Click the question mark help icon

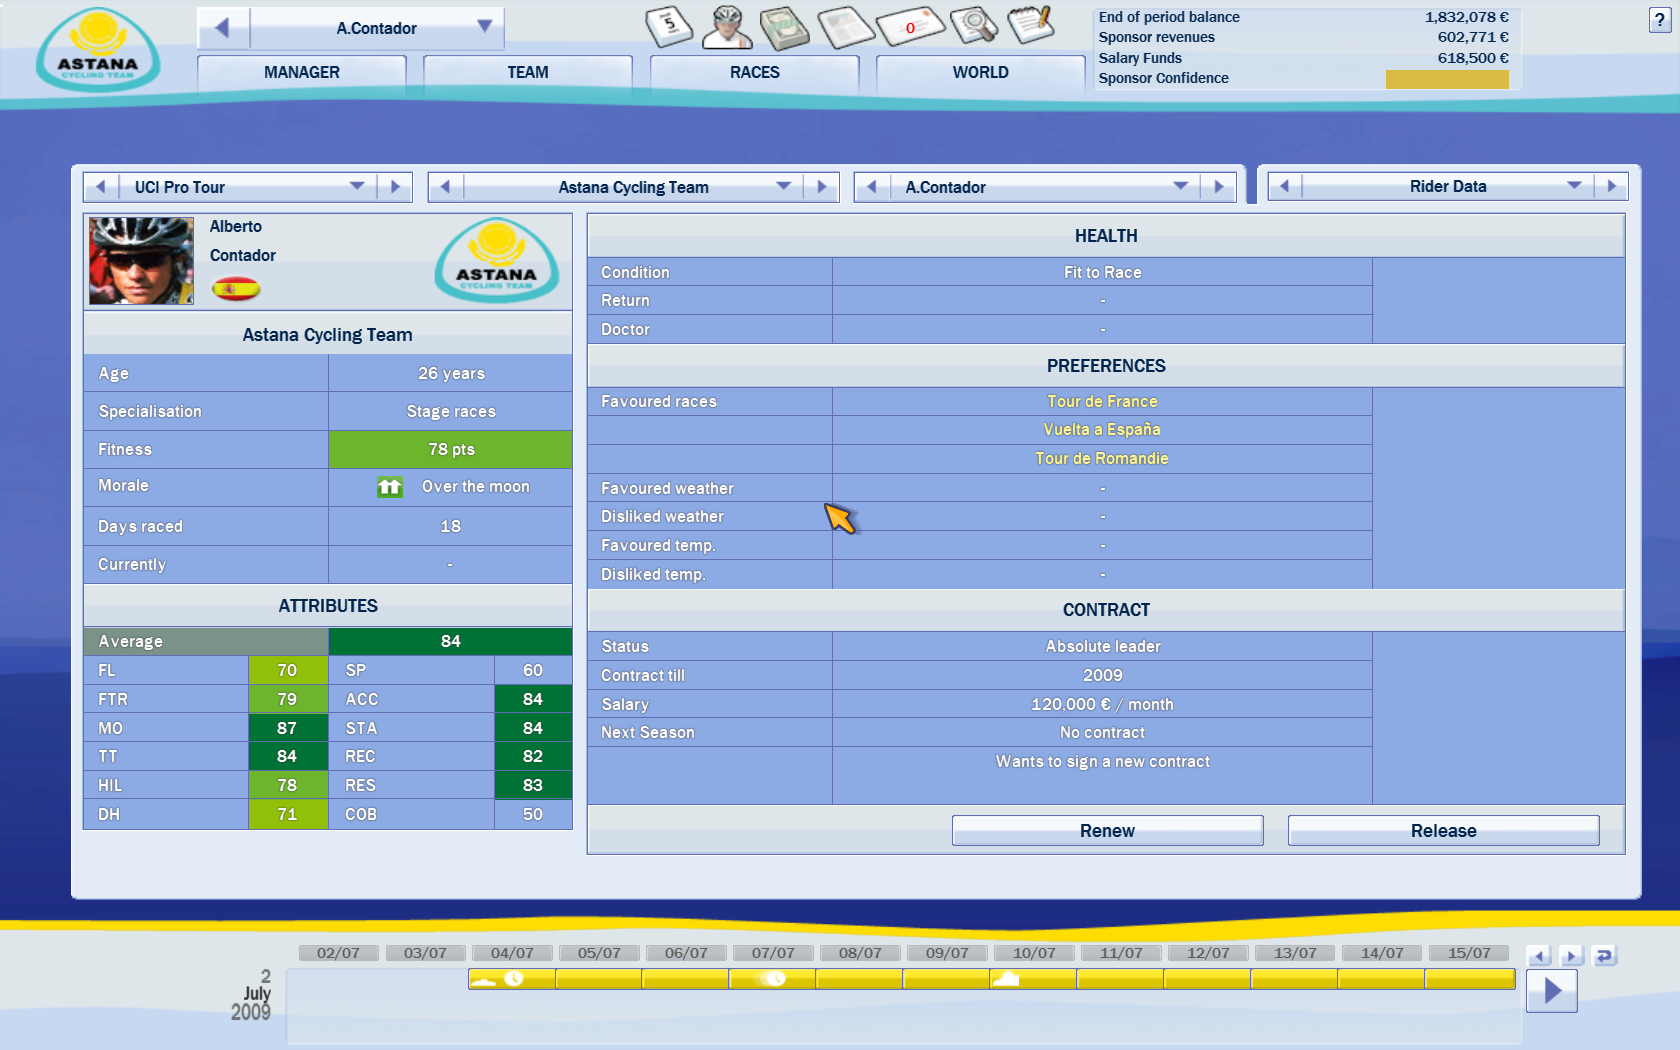pos(1659,20)
